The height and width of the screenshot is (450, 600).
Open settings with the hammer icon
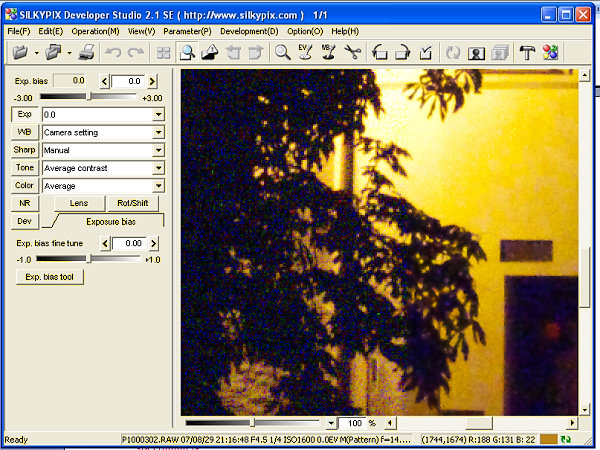527,53
